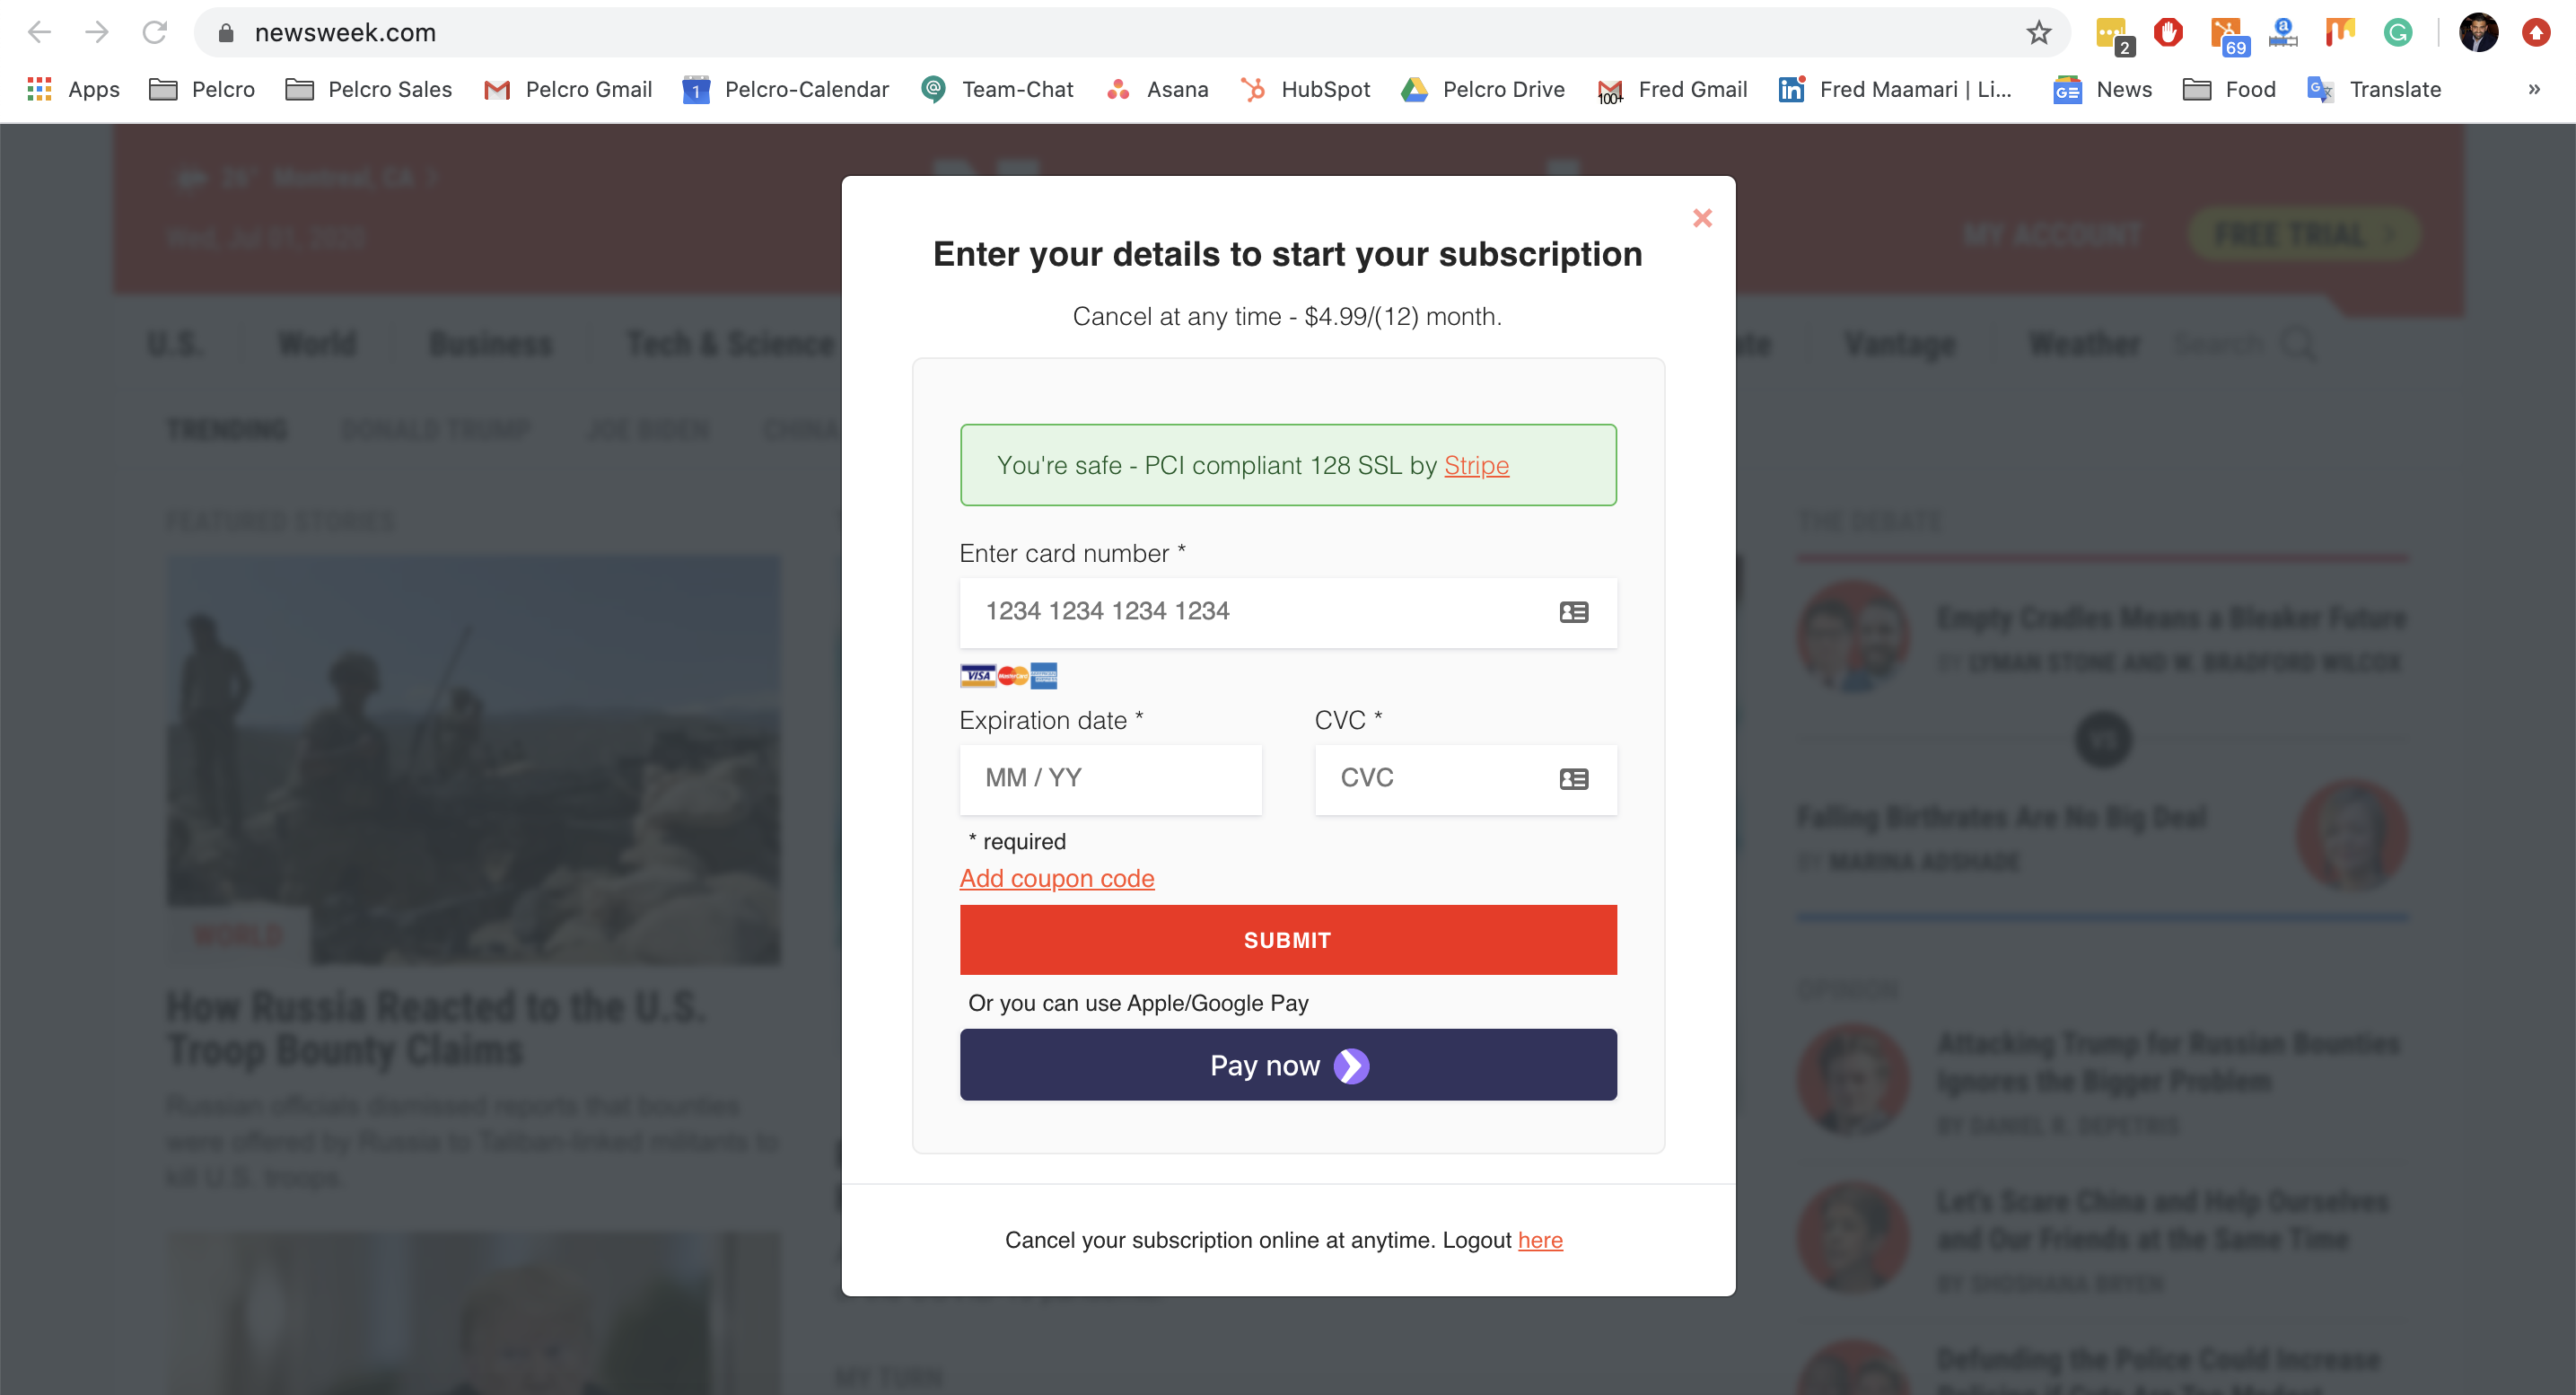Viewport: 2576px width, 1395px height.
Task: Open the Chrome profile avatar
Action: [x=2478, y=33]
